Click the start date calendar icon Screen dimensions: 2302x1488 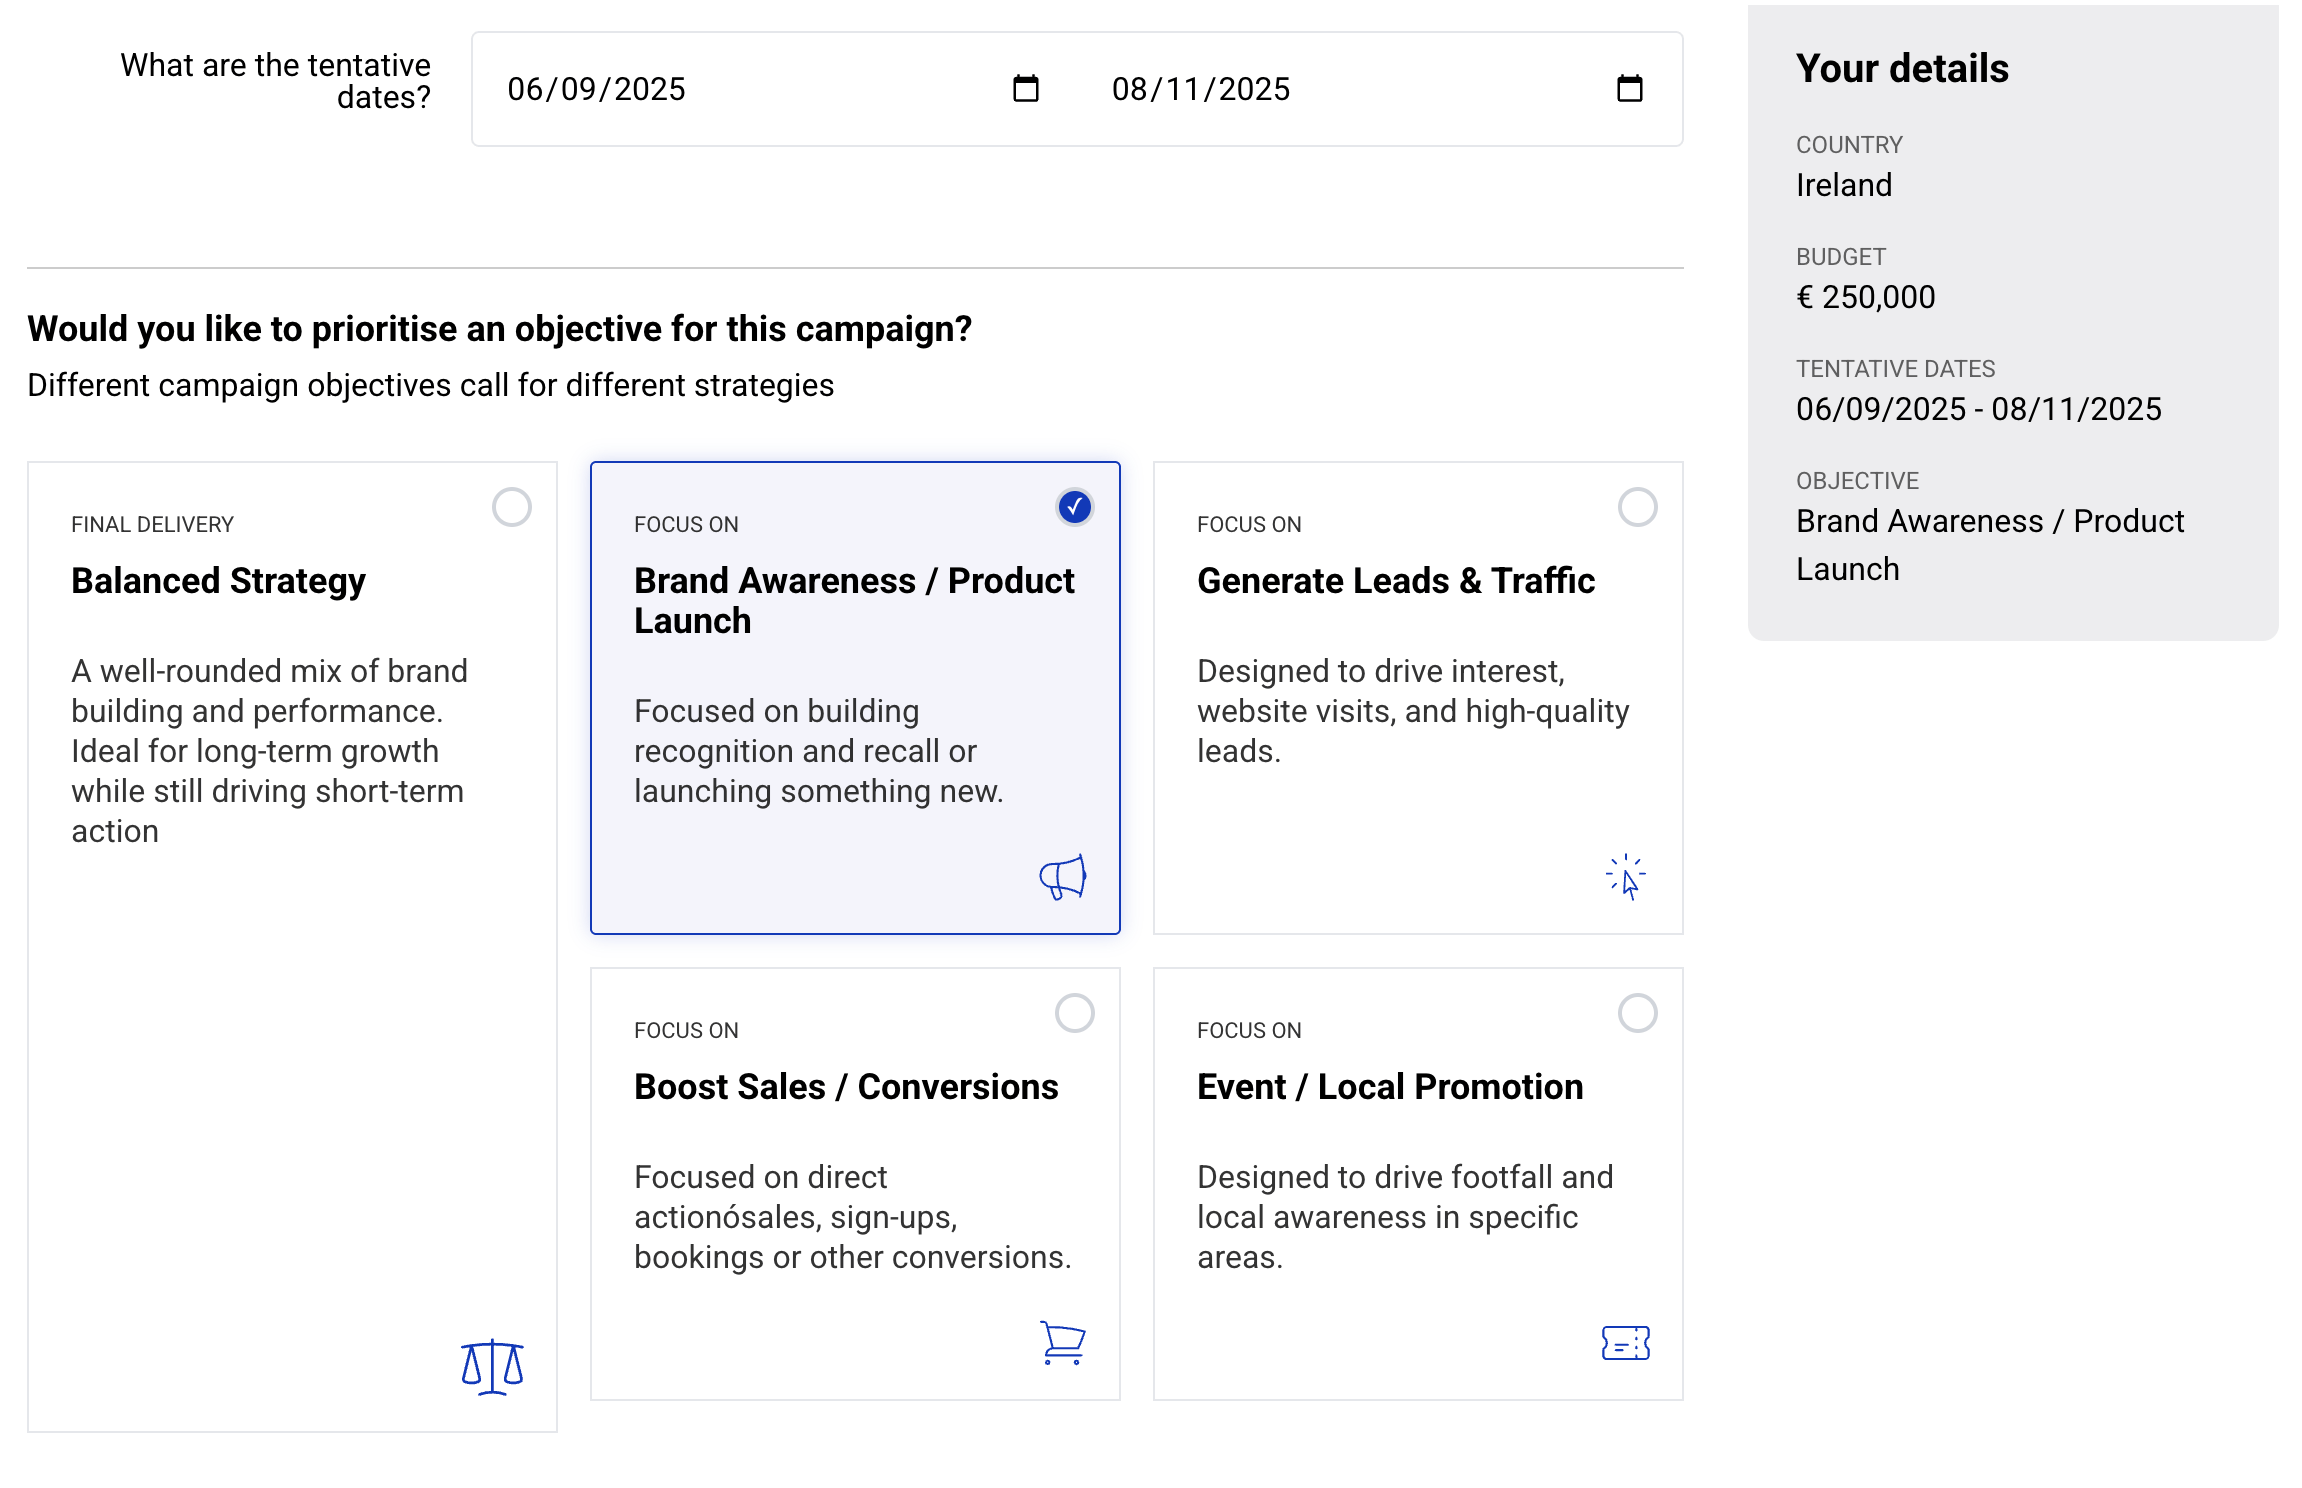(1023, 89)
